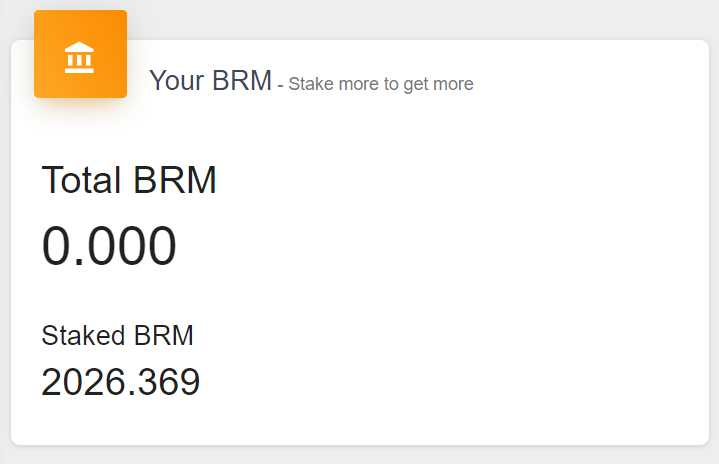719x464 pixels.
Task: Click the 0.000 total balance value
Action: (109, 245)
